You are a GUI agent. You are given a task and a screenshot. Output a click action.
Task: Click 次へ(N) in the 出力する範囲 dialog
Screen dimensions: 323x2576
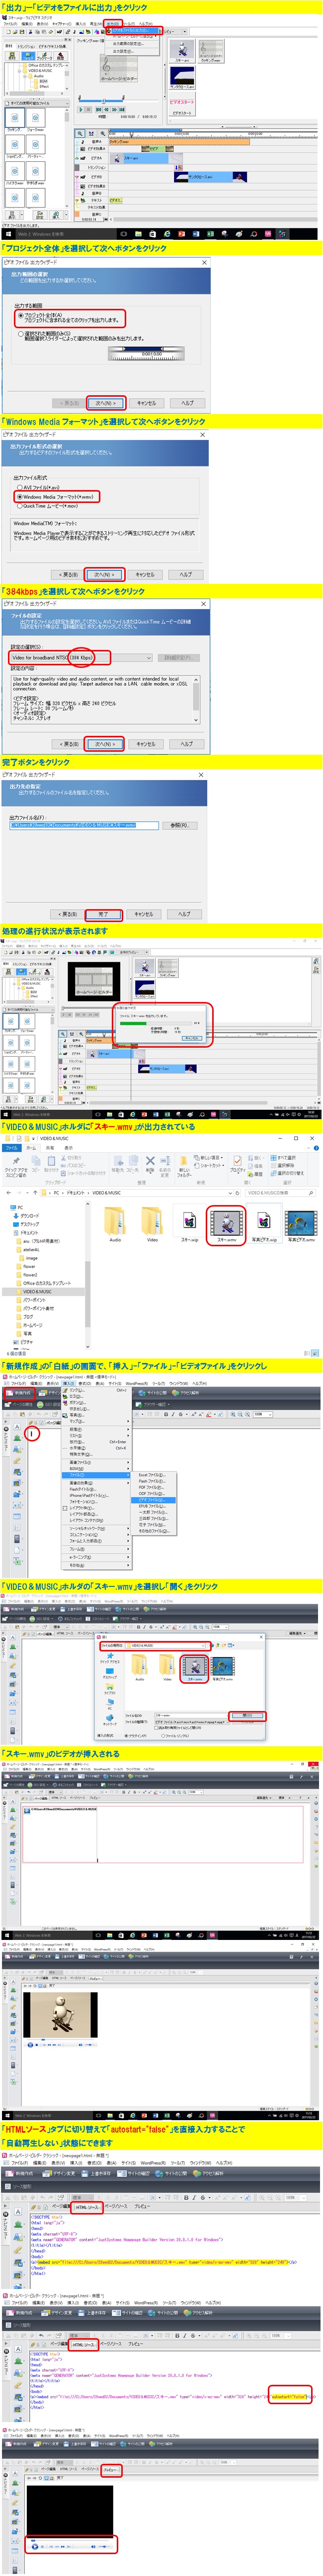[x=105, y=403]
